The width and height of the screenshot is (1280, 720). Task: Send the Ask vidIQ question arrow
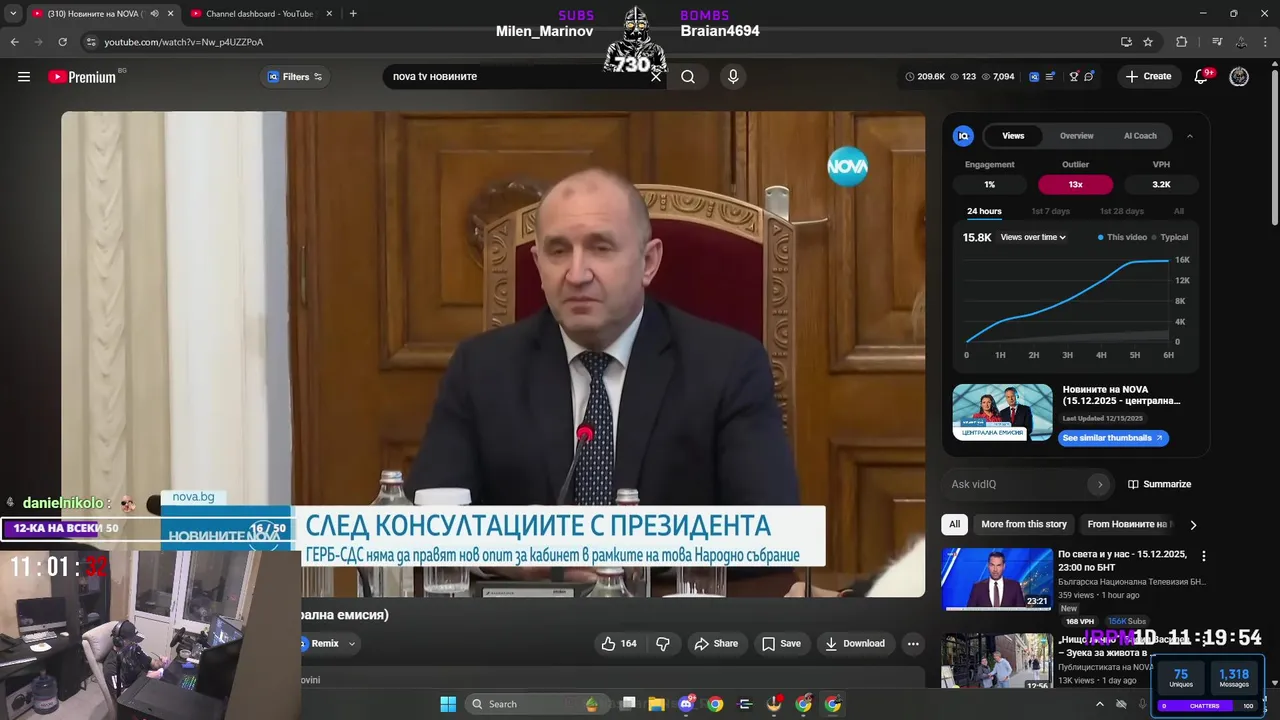pos(1100,484)
